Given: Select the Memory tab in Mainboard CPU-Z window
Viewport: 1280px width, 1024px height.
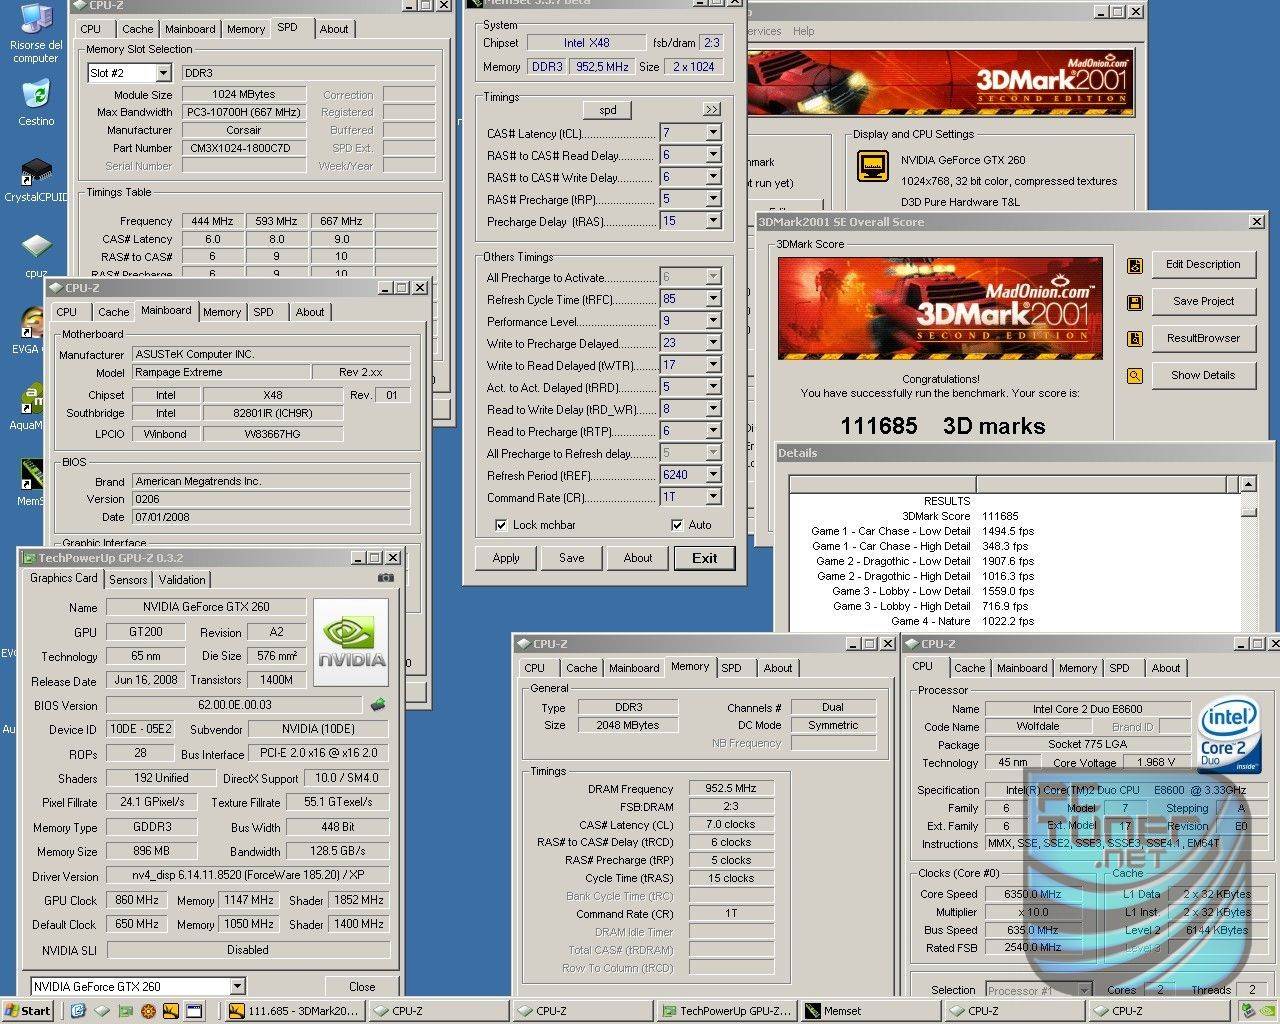Looking at the screenshot, I should click(x=222, y=312).
